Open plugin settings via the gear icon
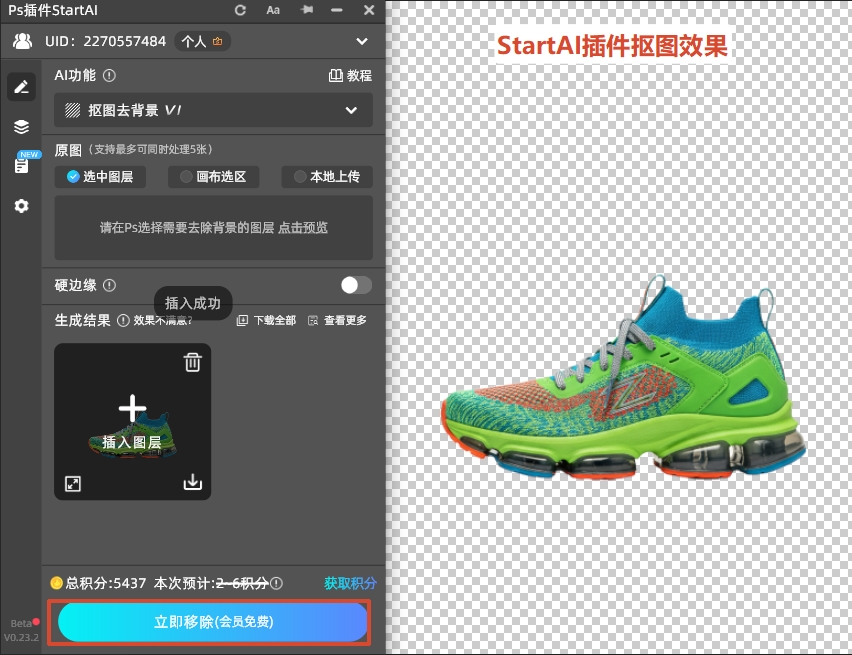 [21, 205]
